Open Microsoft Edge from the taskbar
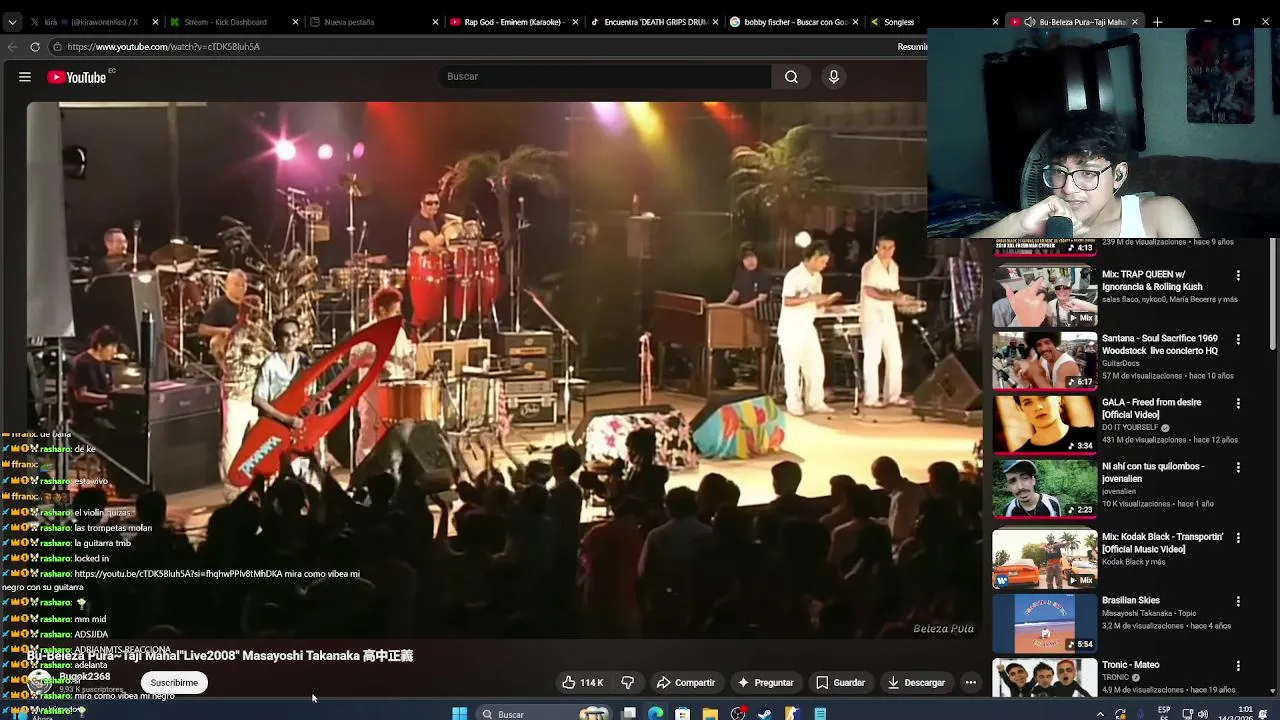The image size is (1280, 720). 655,714
